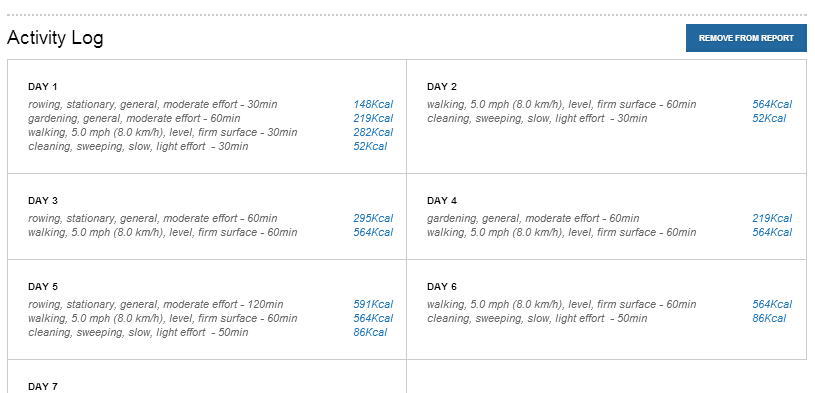Open Day 1 rowing 148Kcal value

point(373,104)
